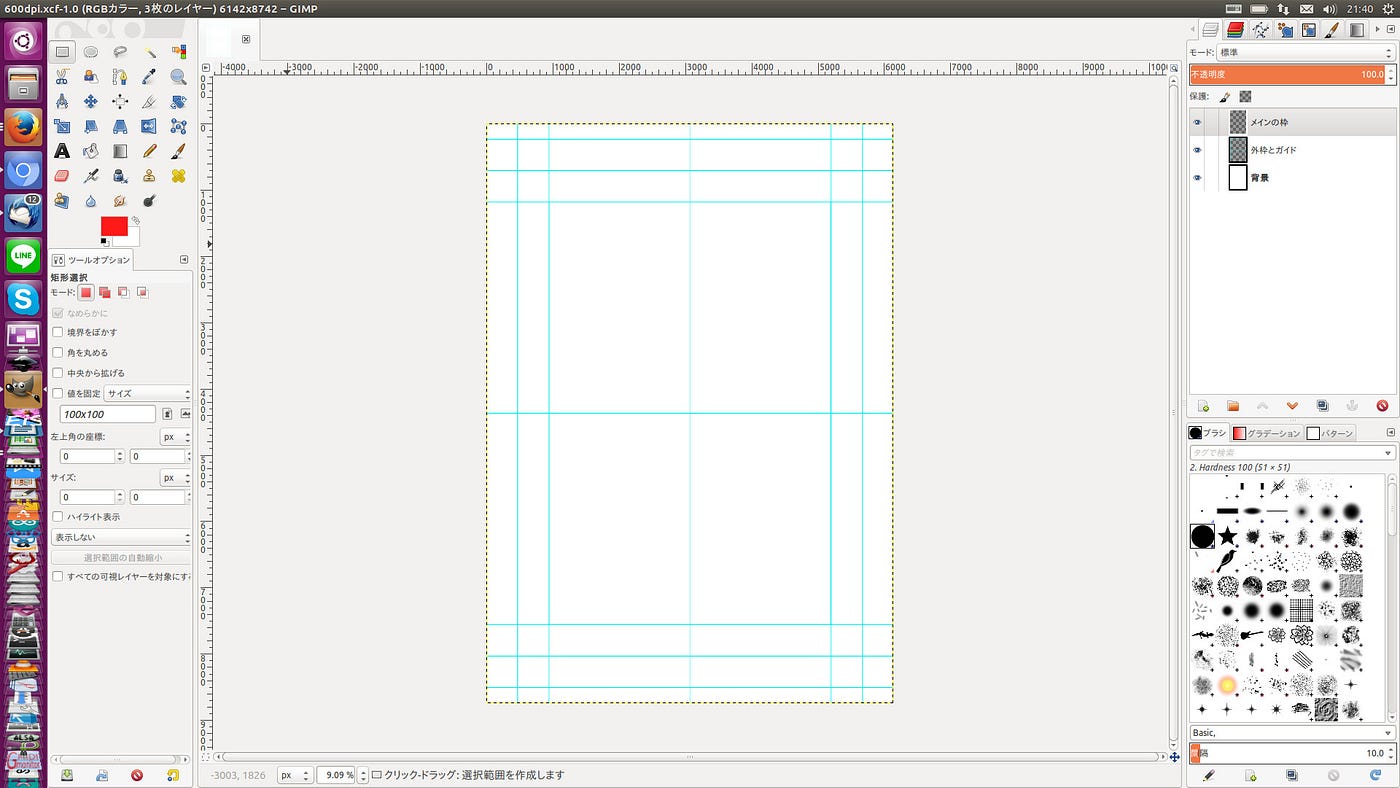
Task: Select the Text tool in toolbox
Action: (x=62, y=151)
